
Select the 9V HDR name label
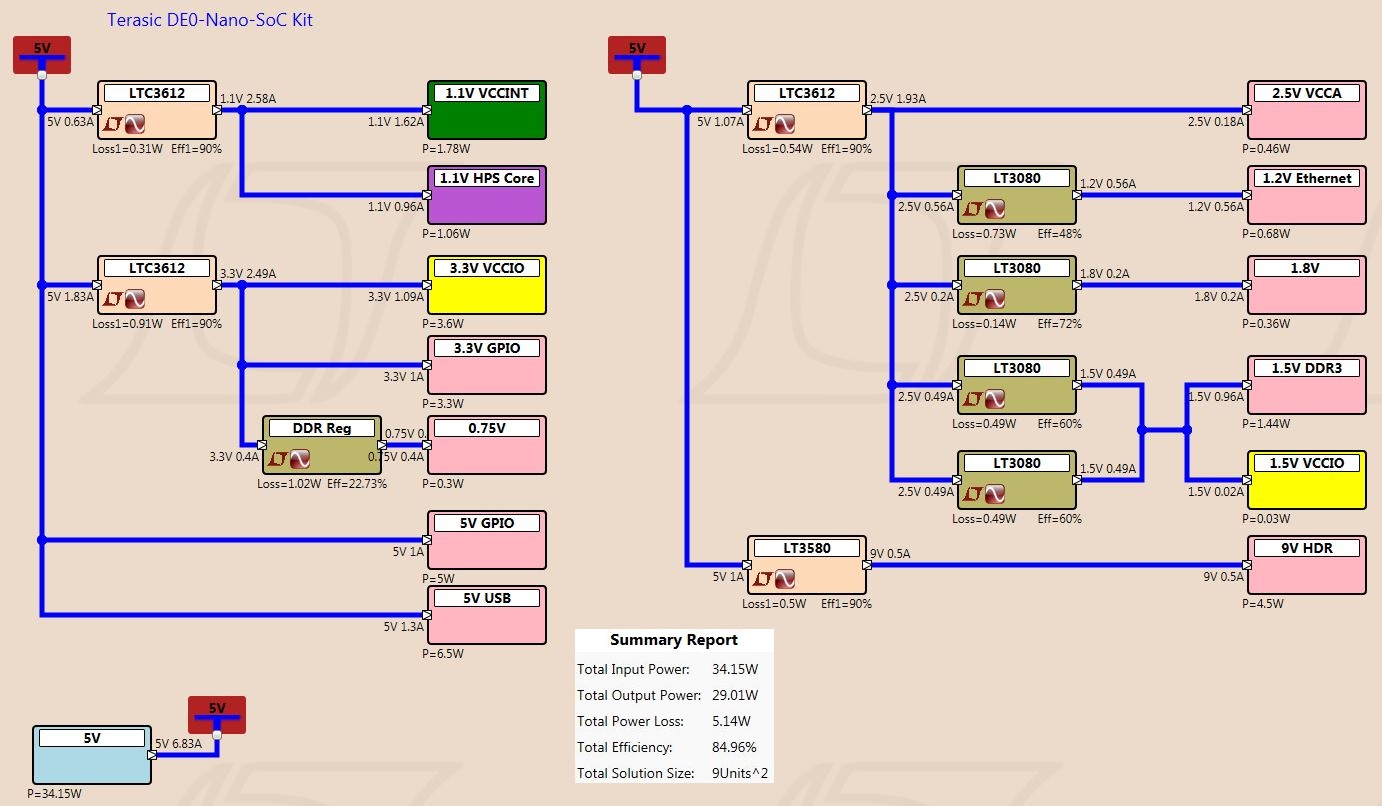[x=1307, y=547]
